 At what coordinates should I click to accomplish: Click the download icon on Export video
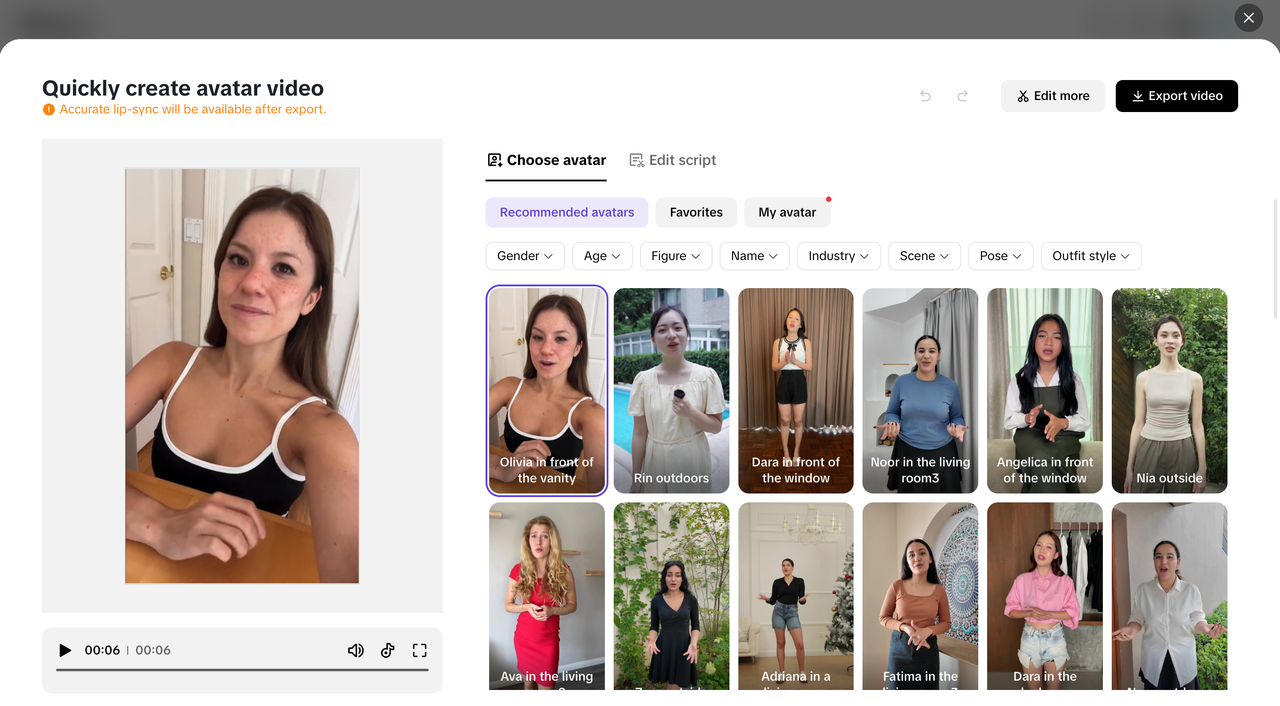1137,96
